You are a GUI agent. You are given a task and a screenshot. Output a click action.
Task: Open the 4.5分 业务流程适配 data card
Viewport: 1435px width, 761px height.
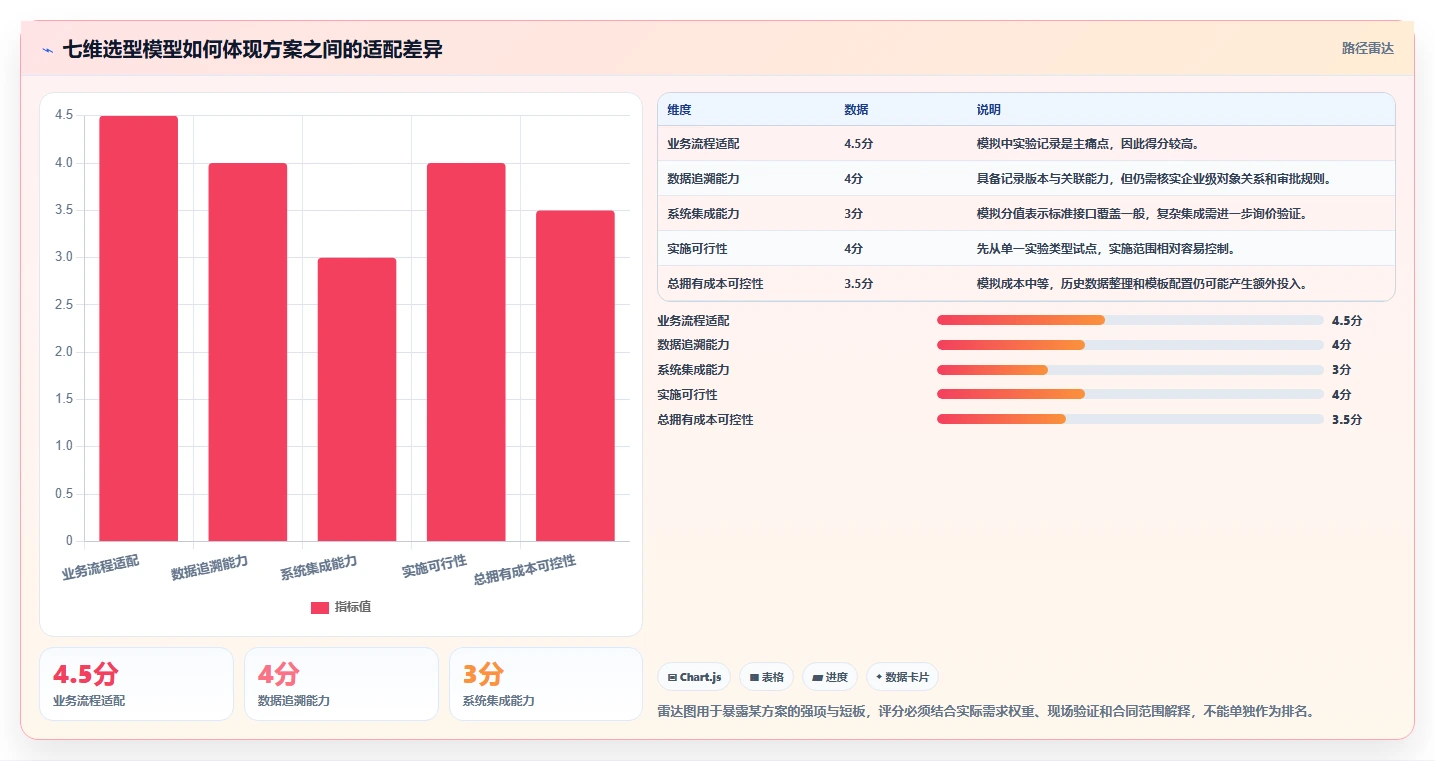tap(136, 684)
